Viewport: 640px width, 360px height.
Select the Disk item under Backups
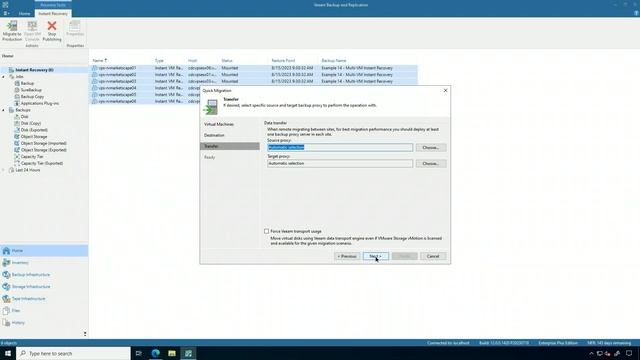(x=24, y=117)
